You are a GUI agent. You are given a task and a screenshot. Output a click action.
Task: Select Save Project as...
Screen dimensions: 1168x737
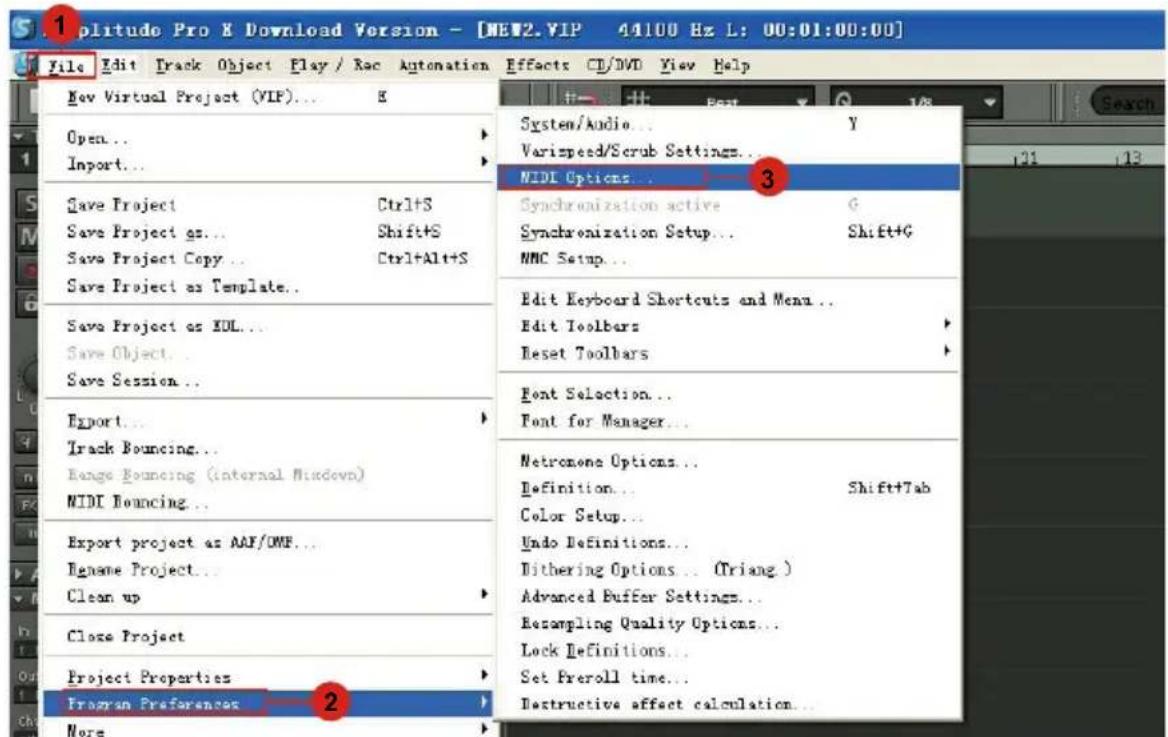pyautogui.click(x=268, y=232)
